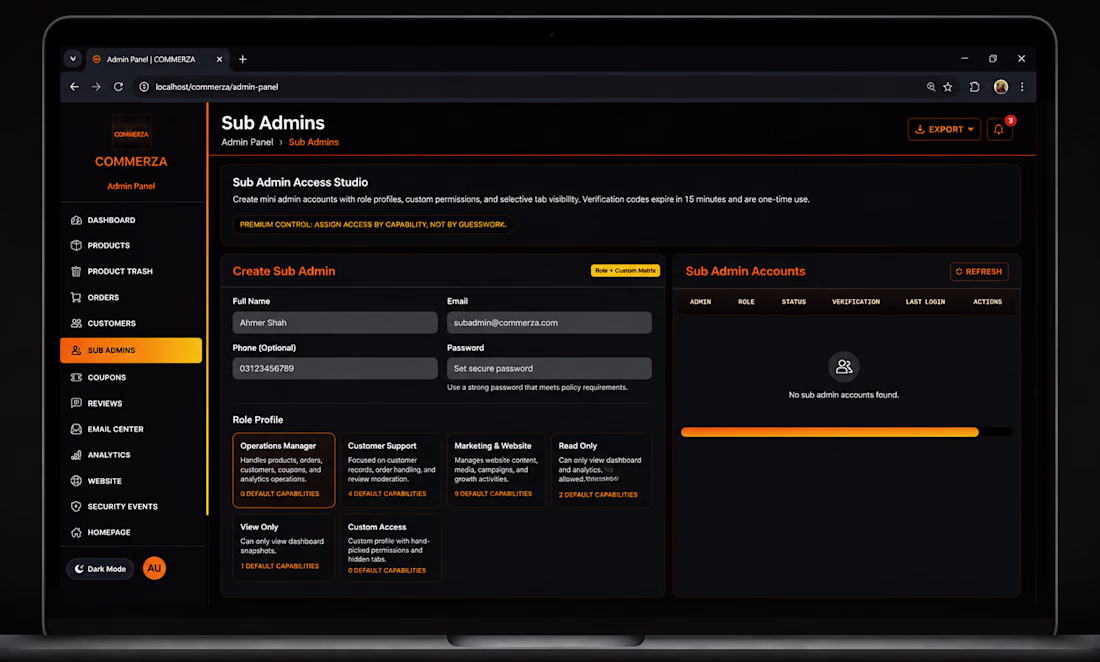View site information icon in address bar

(x=144, y=86)
